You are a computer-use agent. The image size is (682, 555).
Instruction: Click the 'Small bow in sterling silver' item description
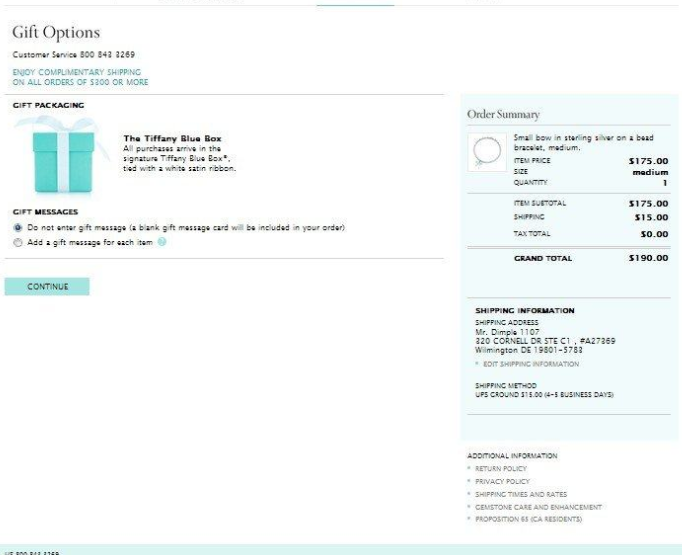click(x=583, y=143)
